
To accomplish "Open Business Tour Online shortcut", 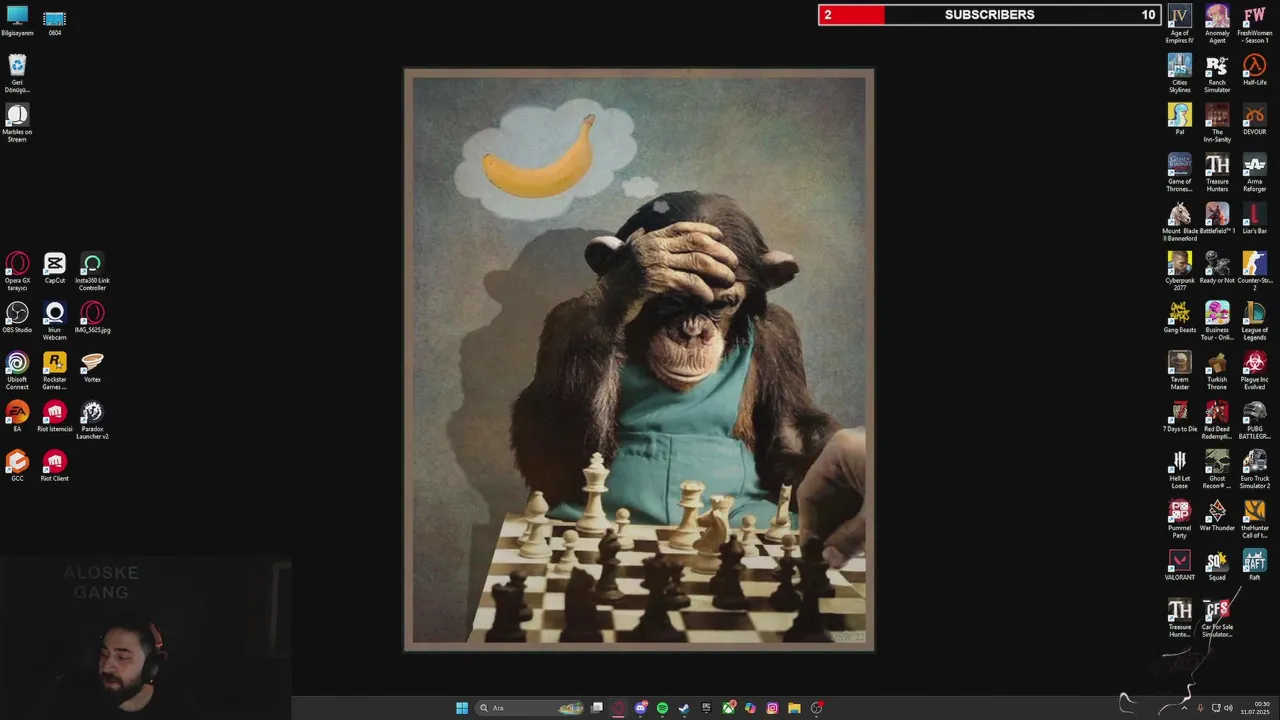I will coord(1217,321).
